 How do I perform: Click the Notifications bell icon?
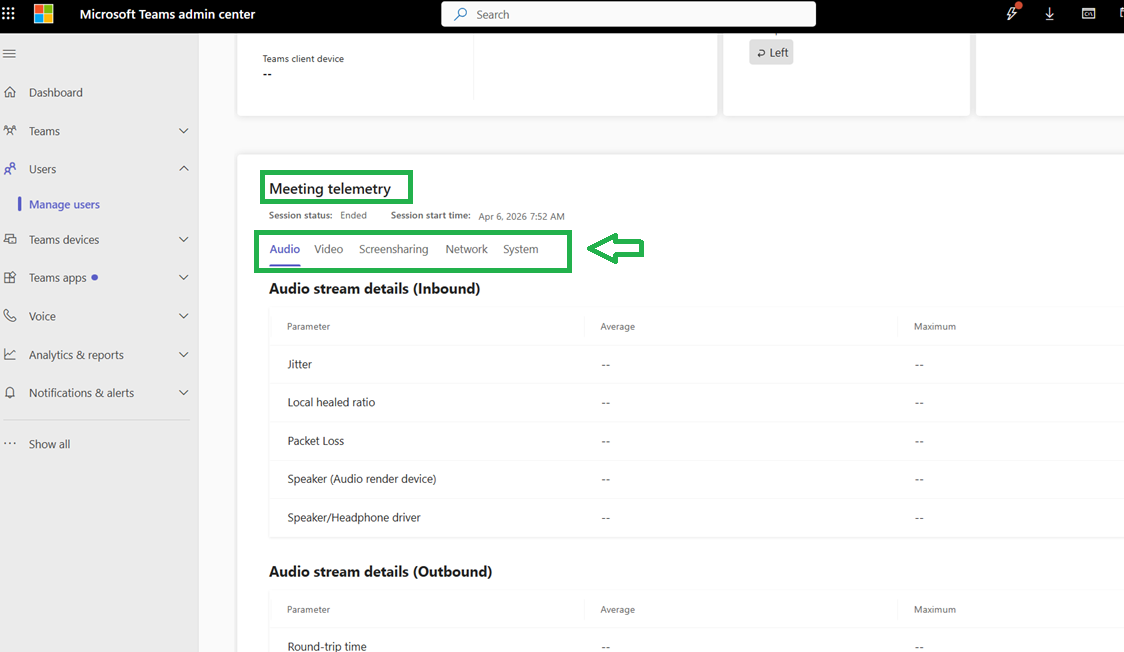10,393
